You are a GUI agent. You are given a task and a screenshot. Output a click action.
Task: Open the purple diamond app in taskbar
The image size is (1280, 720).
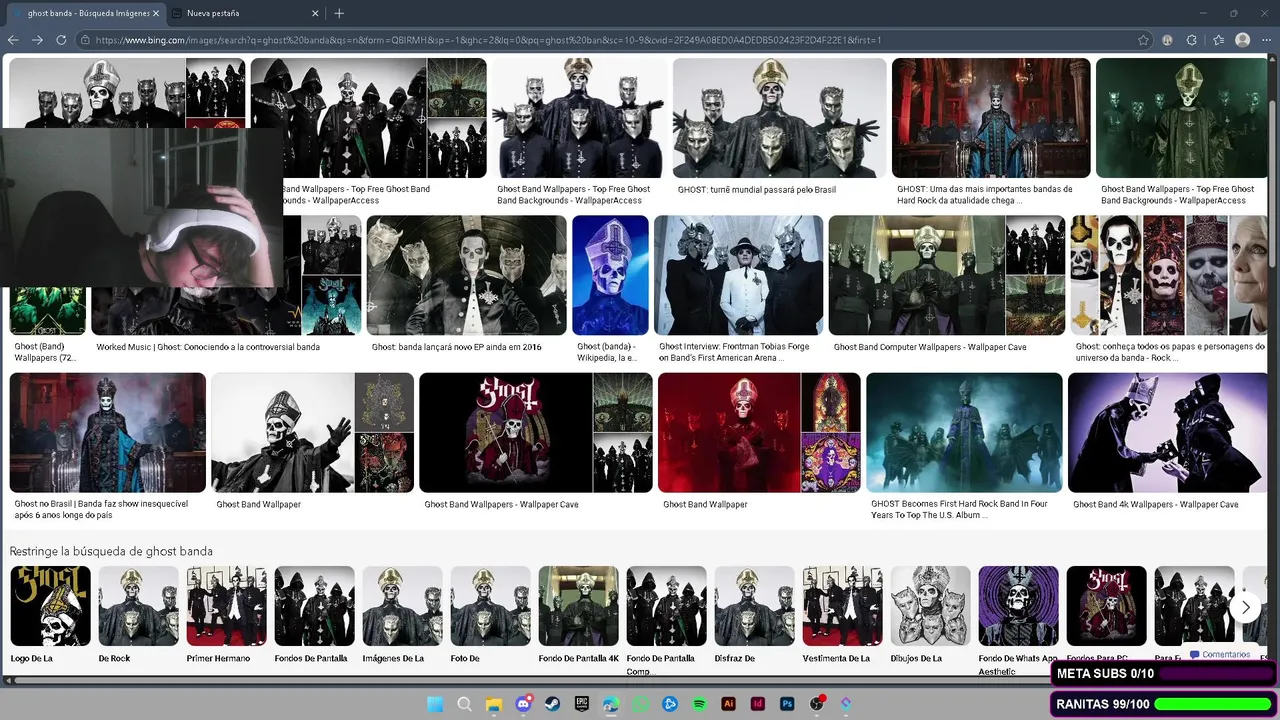pos(846,704)
